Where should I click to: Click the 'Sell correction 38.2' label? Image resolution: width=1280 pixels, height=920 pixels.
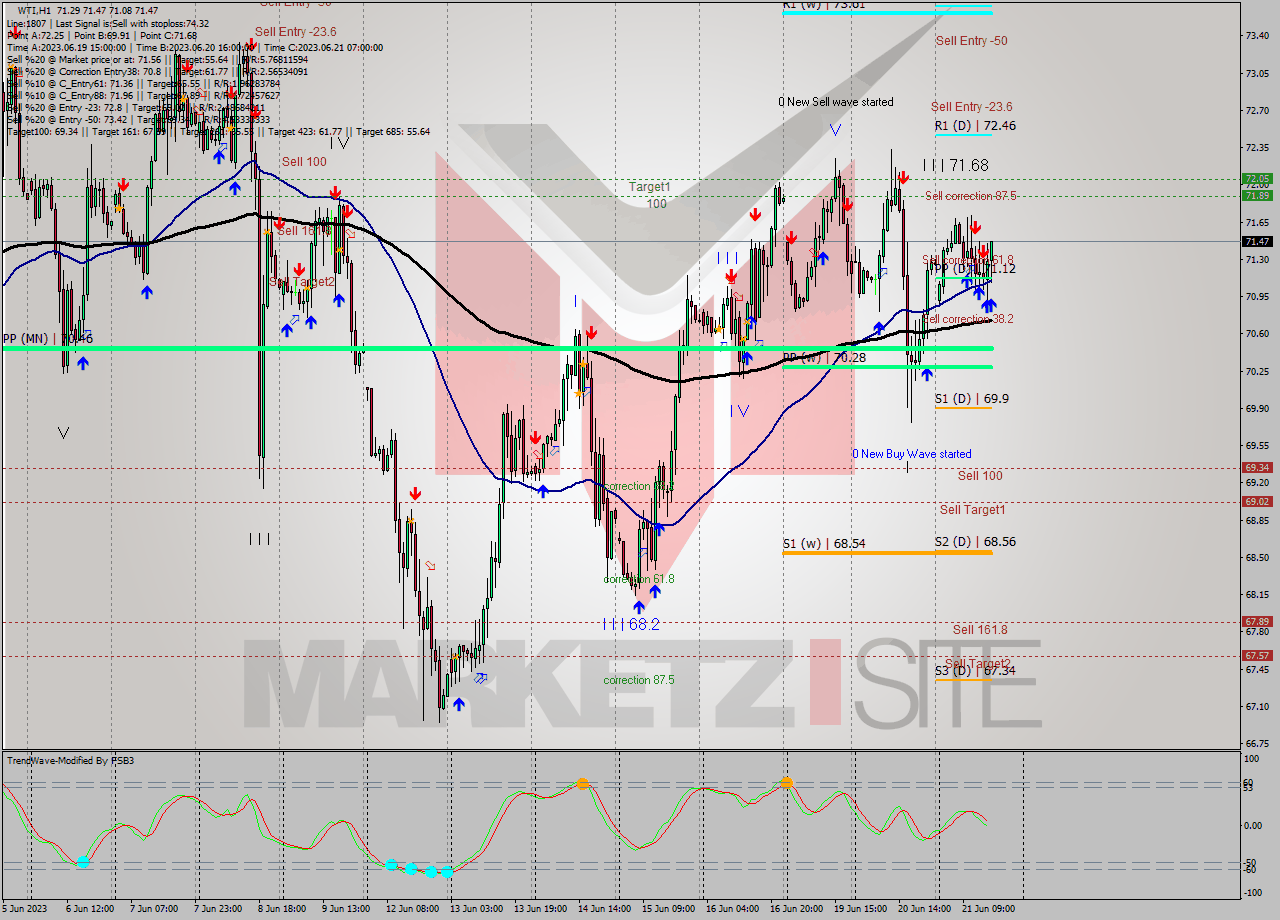(967, 319)
